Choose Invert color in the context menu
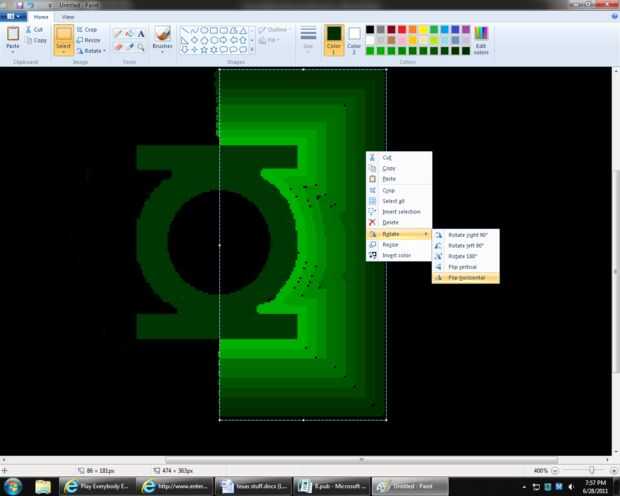 tap(399, 256)
